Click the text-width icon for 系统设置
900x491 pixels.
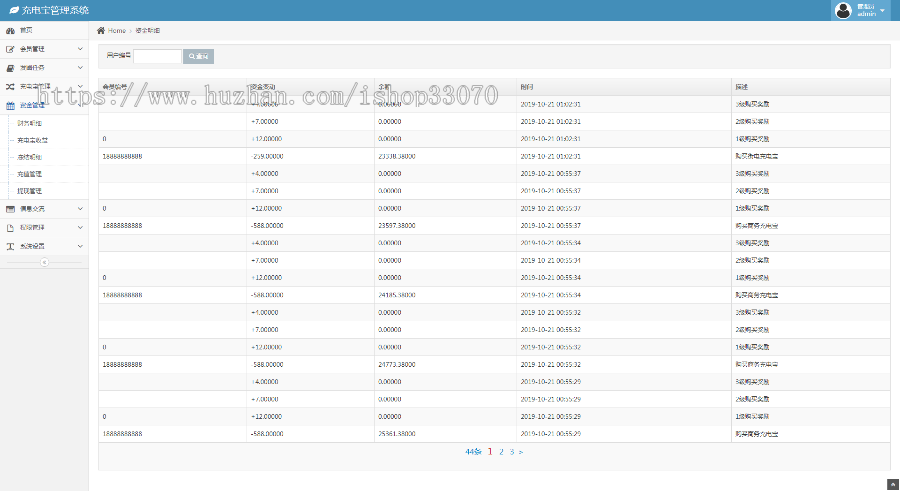[10, 246]
